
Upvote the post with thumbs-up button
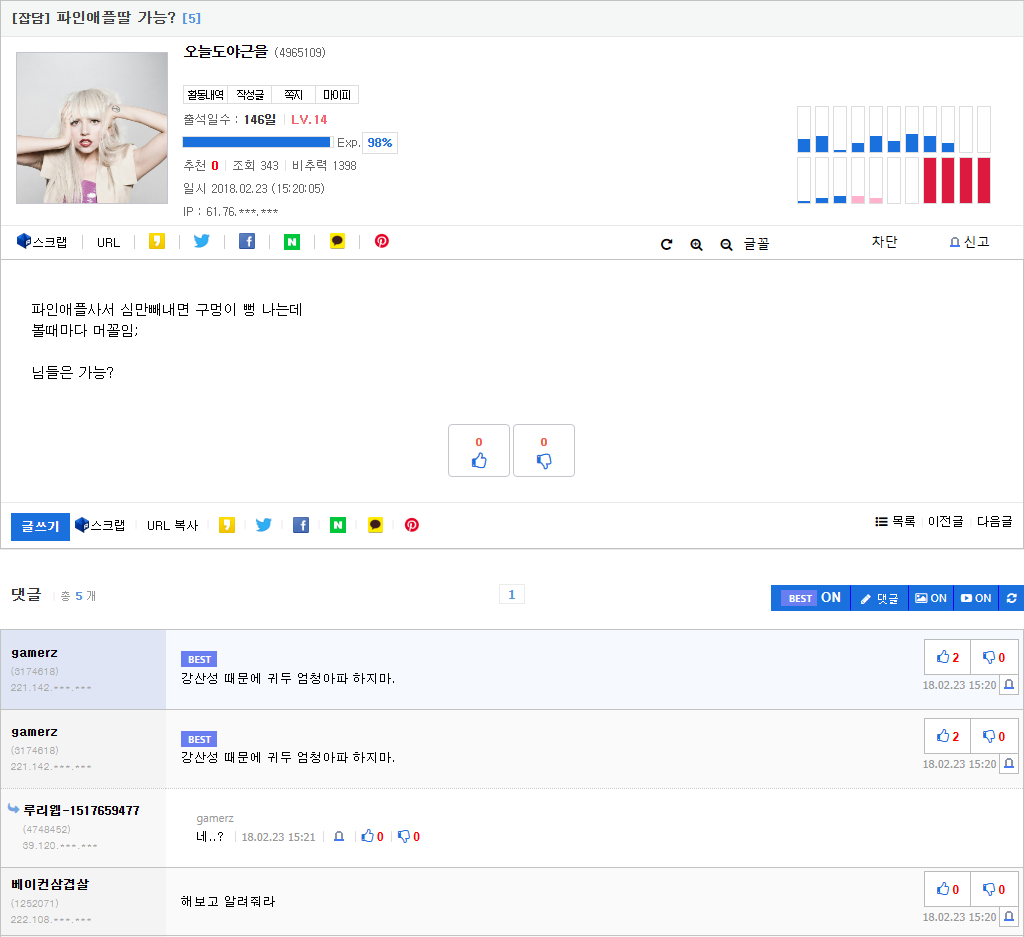479,451
